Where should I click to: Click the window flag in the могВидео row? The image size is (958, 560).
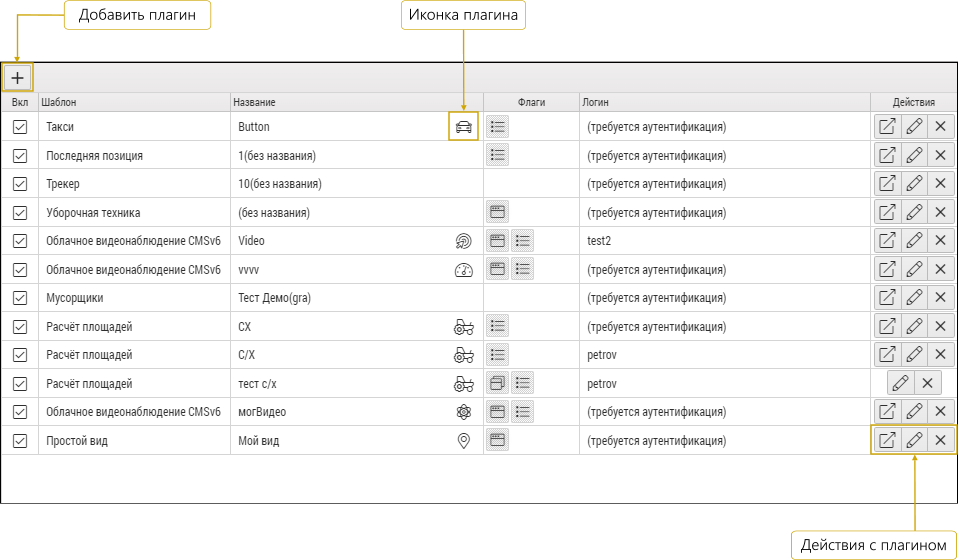click(497, 412)
